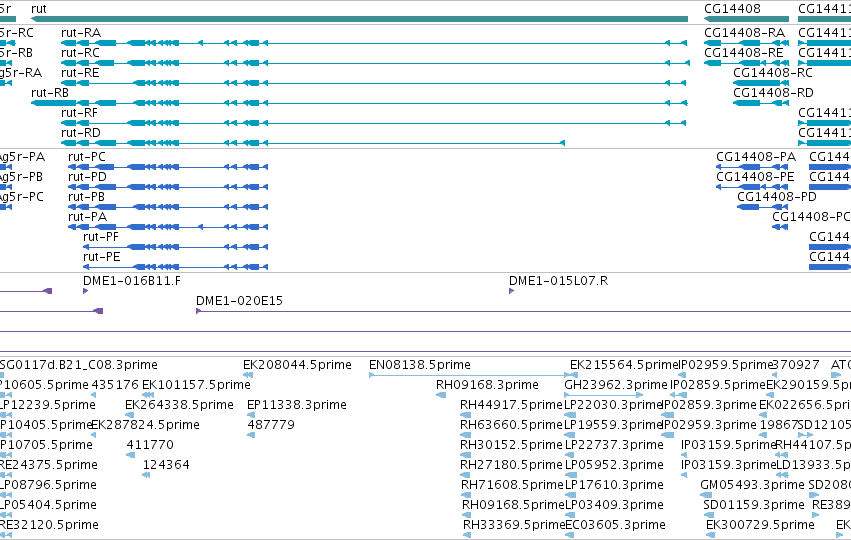The width and height of the screenshot is (851, 540).
Task: Click EST EN08138.5prime
Action: (420, 365)
